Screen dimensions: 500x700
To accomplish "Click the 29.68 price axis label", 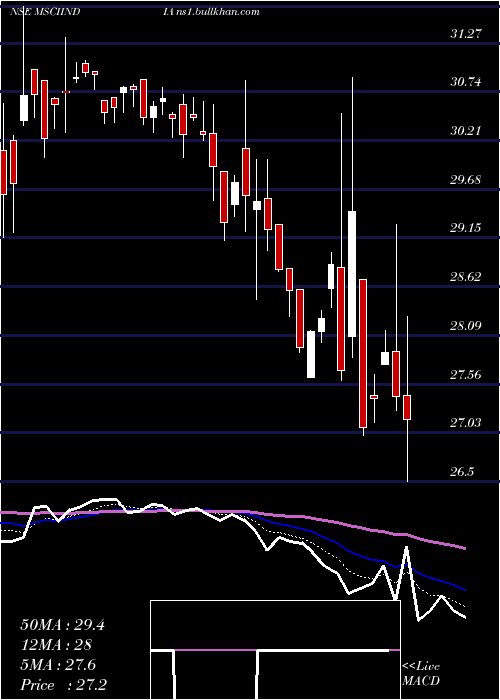I will point(466,180).
